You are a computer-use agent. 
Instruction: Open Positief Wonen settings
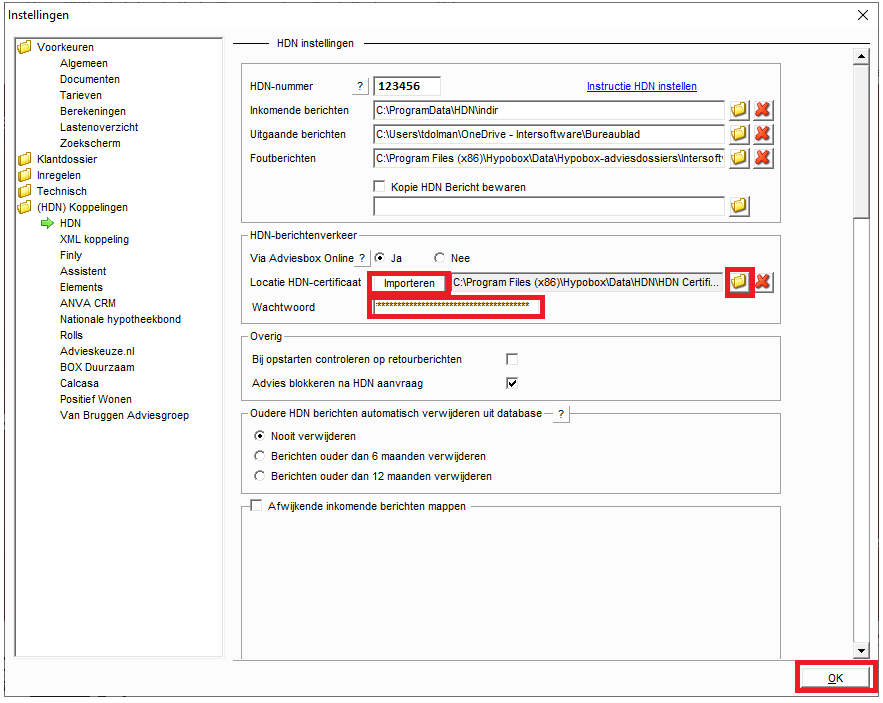point(96,399)
